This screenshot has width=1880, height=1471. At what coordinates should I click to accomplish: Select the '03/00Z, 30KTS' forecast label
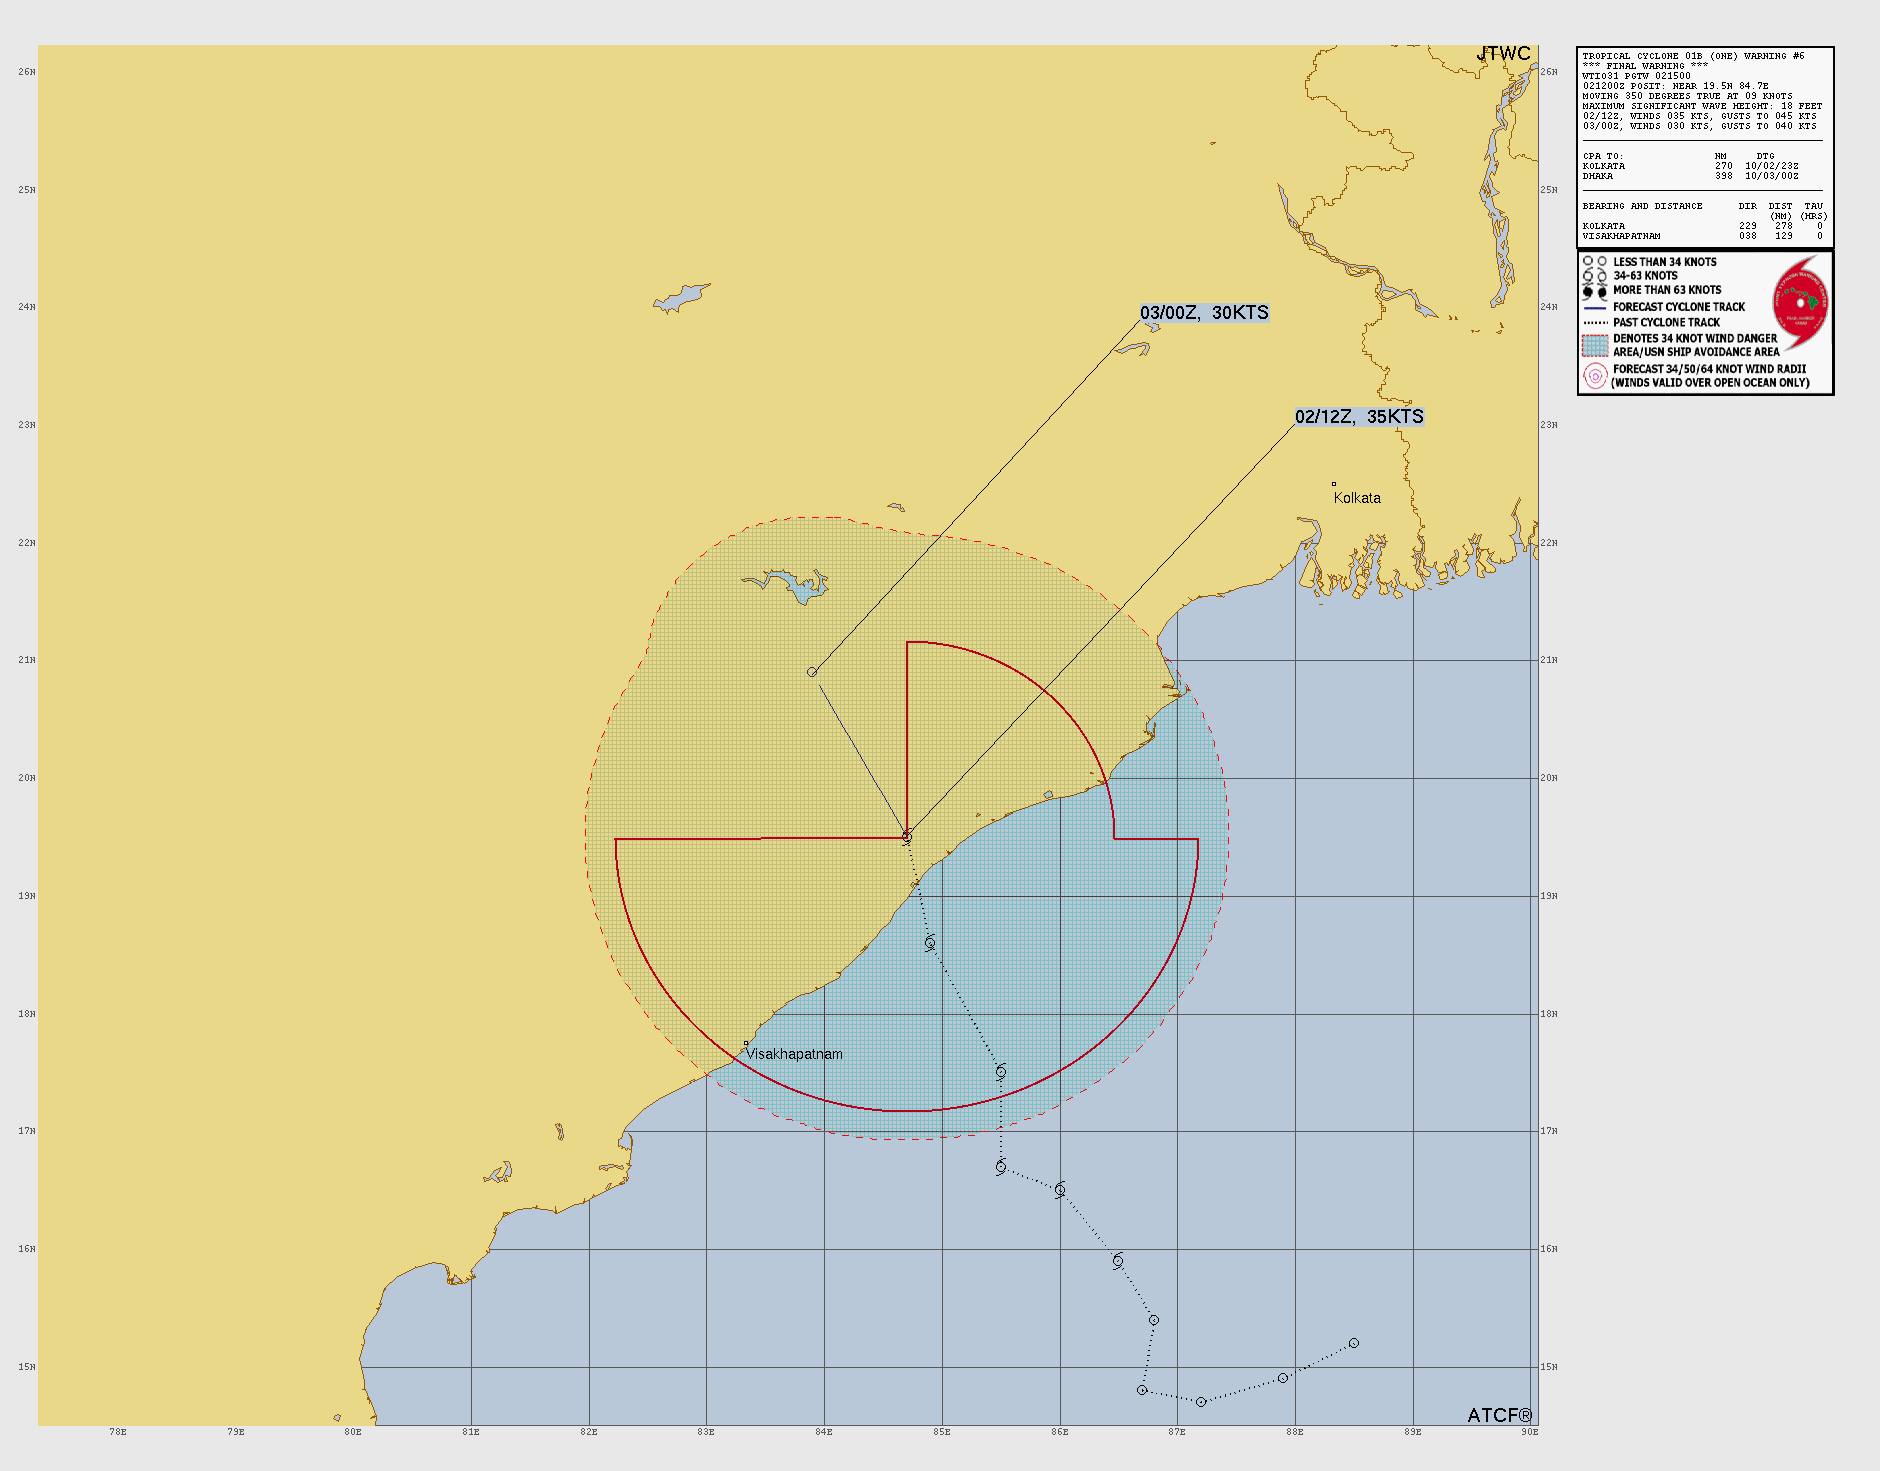(1204, 313)
